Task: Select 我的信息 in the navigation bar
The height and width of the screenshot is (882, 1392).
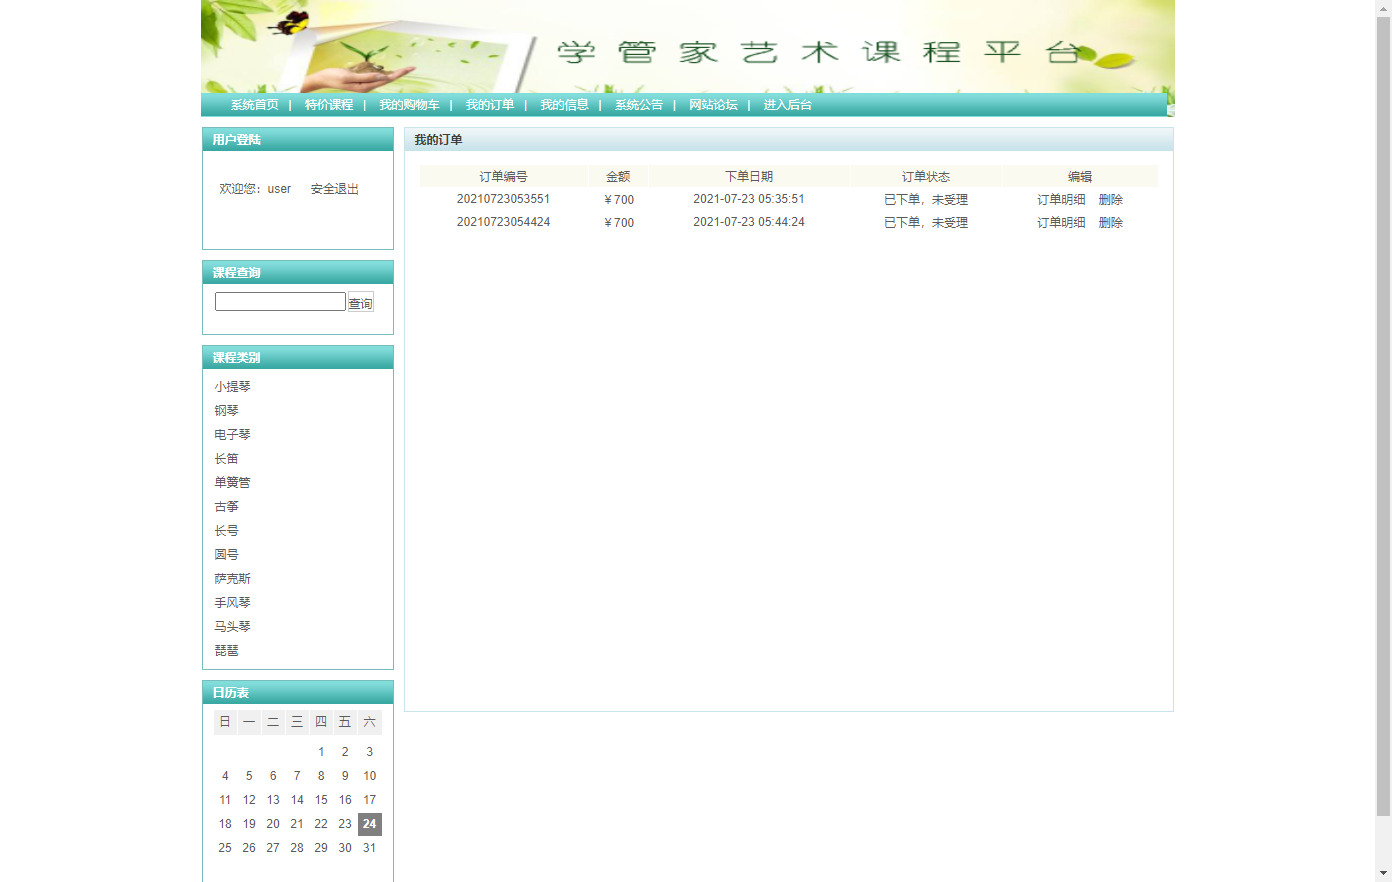Action: [x=564, y=105]
